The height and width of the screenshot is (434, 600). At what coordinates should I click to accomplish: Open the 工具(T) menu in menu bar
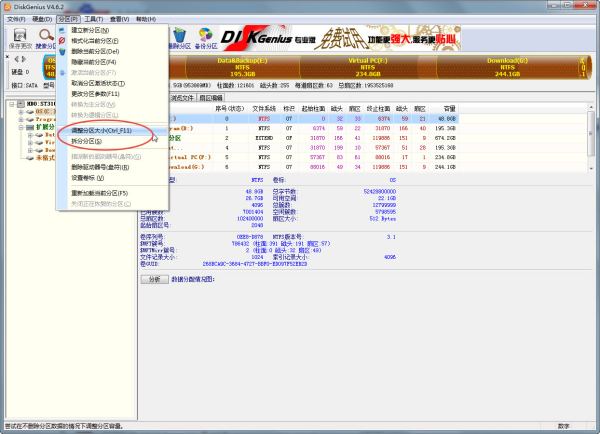[x=94, y=19]
